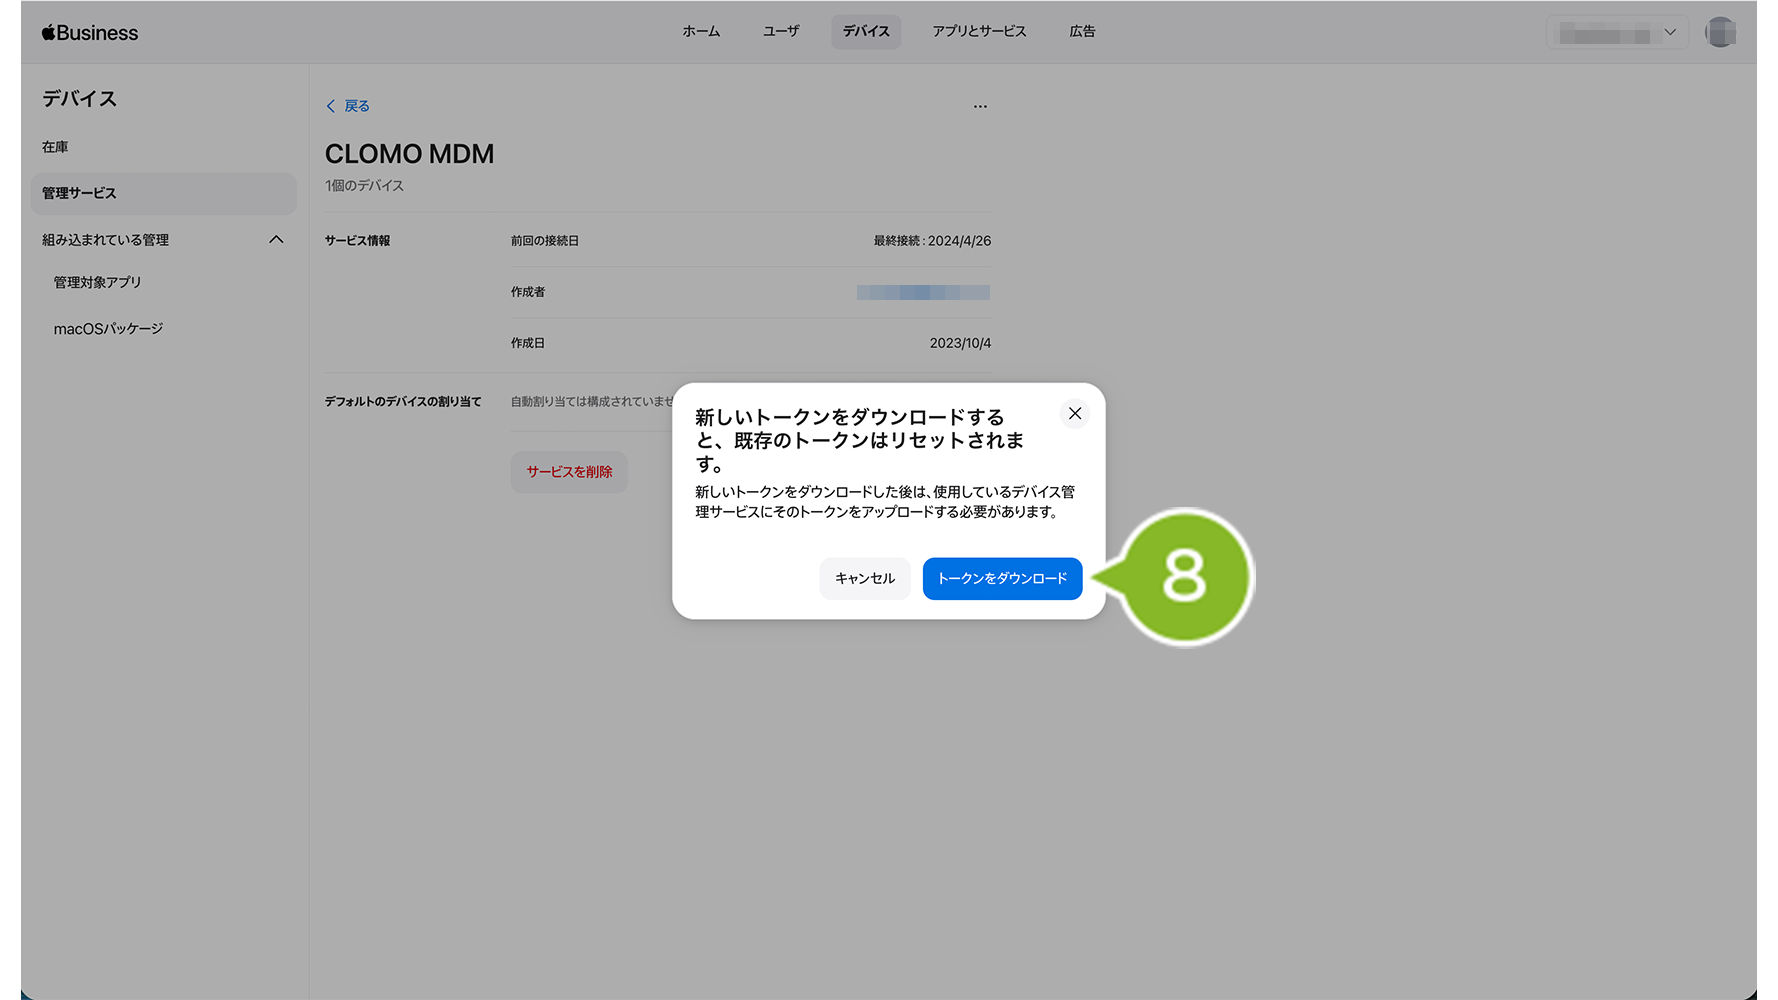Screen dimensions: 1778x1000
Task: Open macOSパッケージ in the sidebar
Action: coord(108,329)
